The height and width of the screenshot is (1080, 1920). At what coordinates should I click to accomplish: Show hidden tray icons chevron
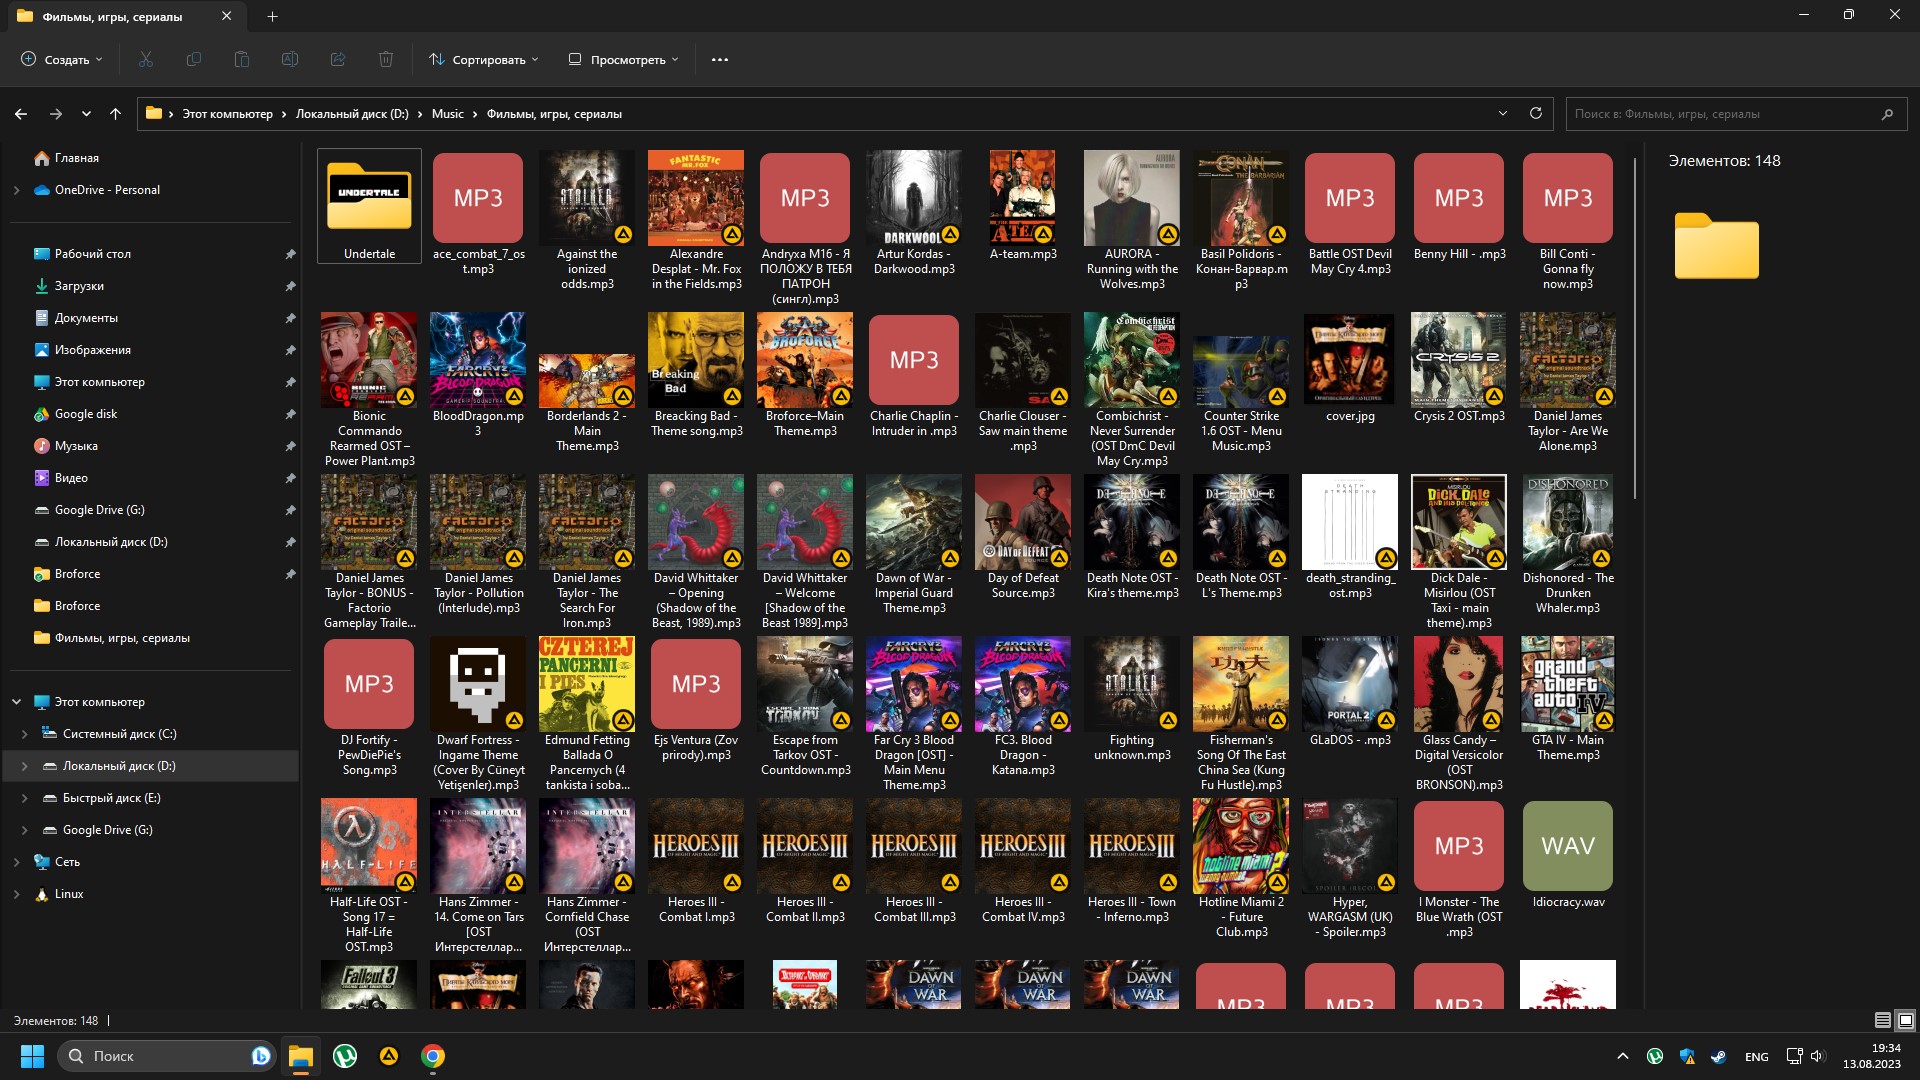coord(1623,1056)
